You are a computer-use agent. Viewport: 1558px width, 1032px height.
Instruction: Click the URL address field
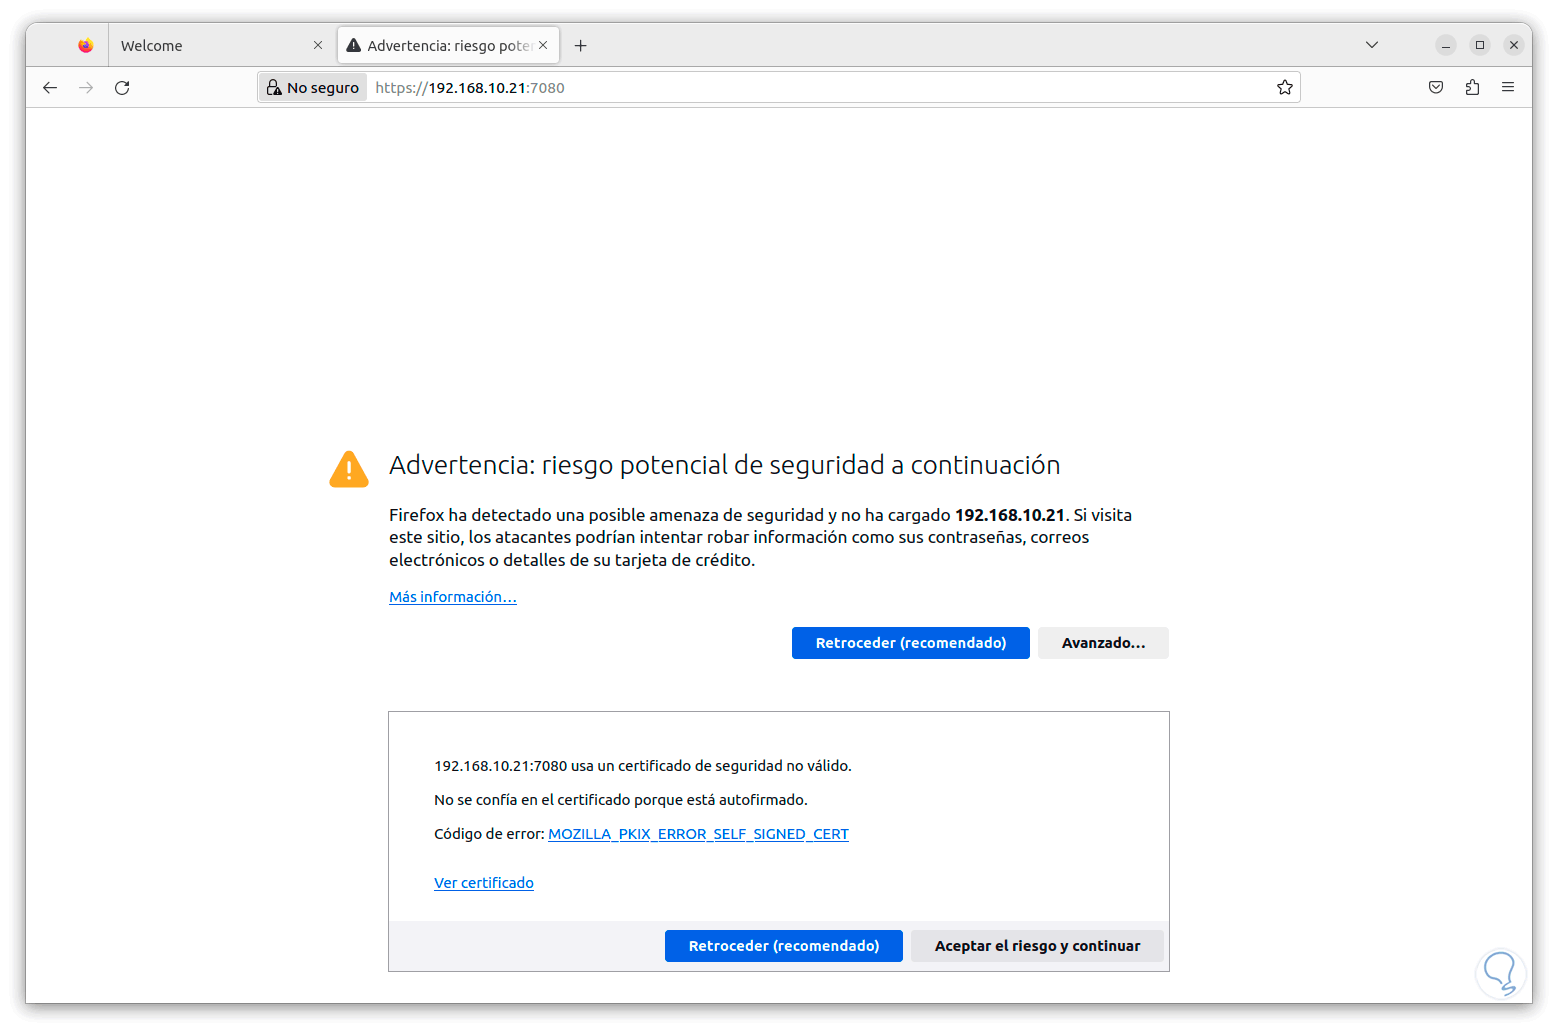click(x=800, y=88)
